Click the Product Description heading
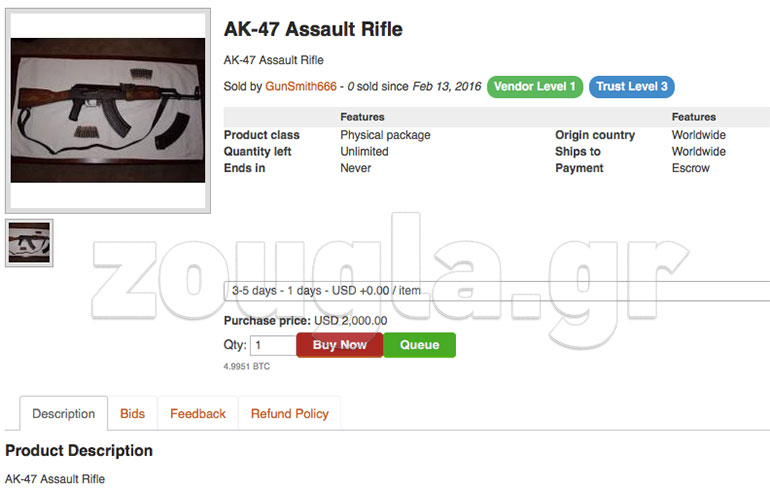The image size is (770, 489). (x=79, y=451)
